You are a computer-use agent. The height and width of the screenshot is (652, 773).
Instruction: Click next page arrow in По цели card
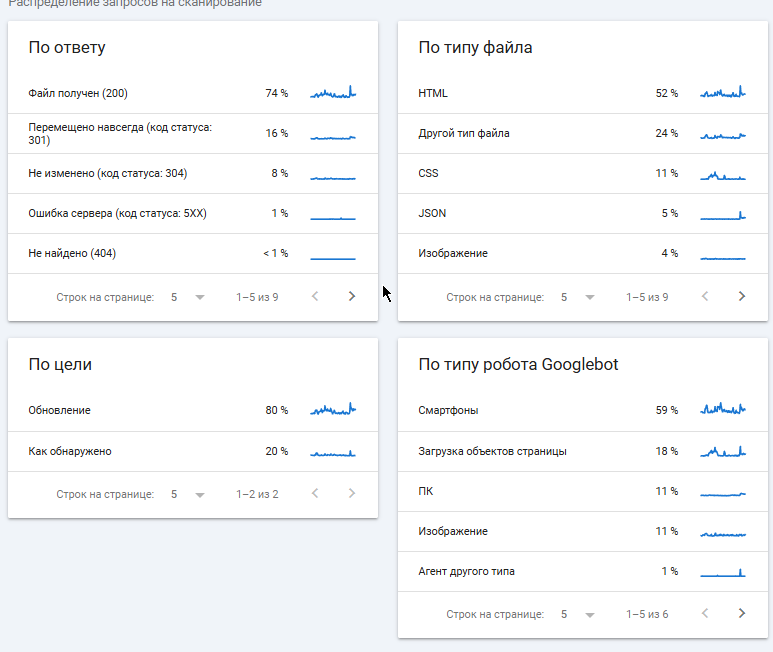pos(352,493)
